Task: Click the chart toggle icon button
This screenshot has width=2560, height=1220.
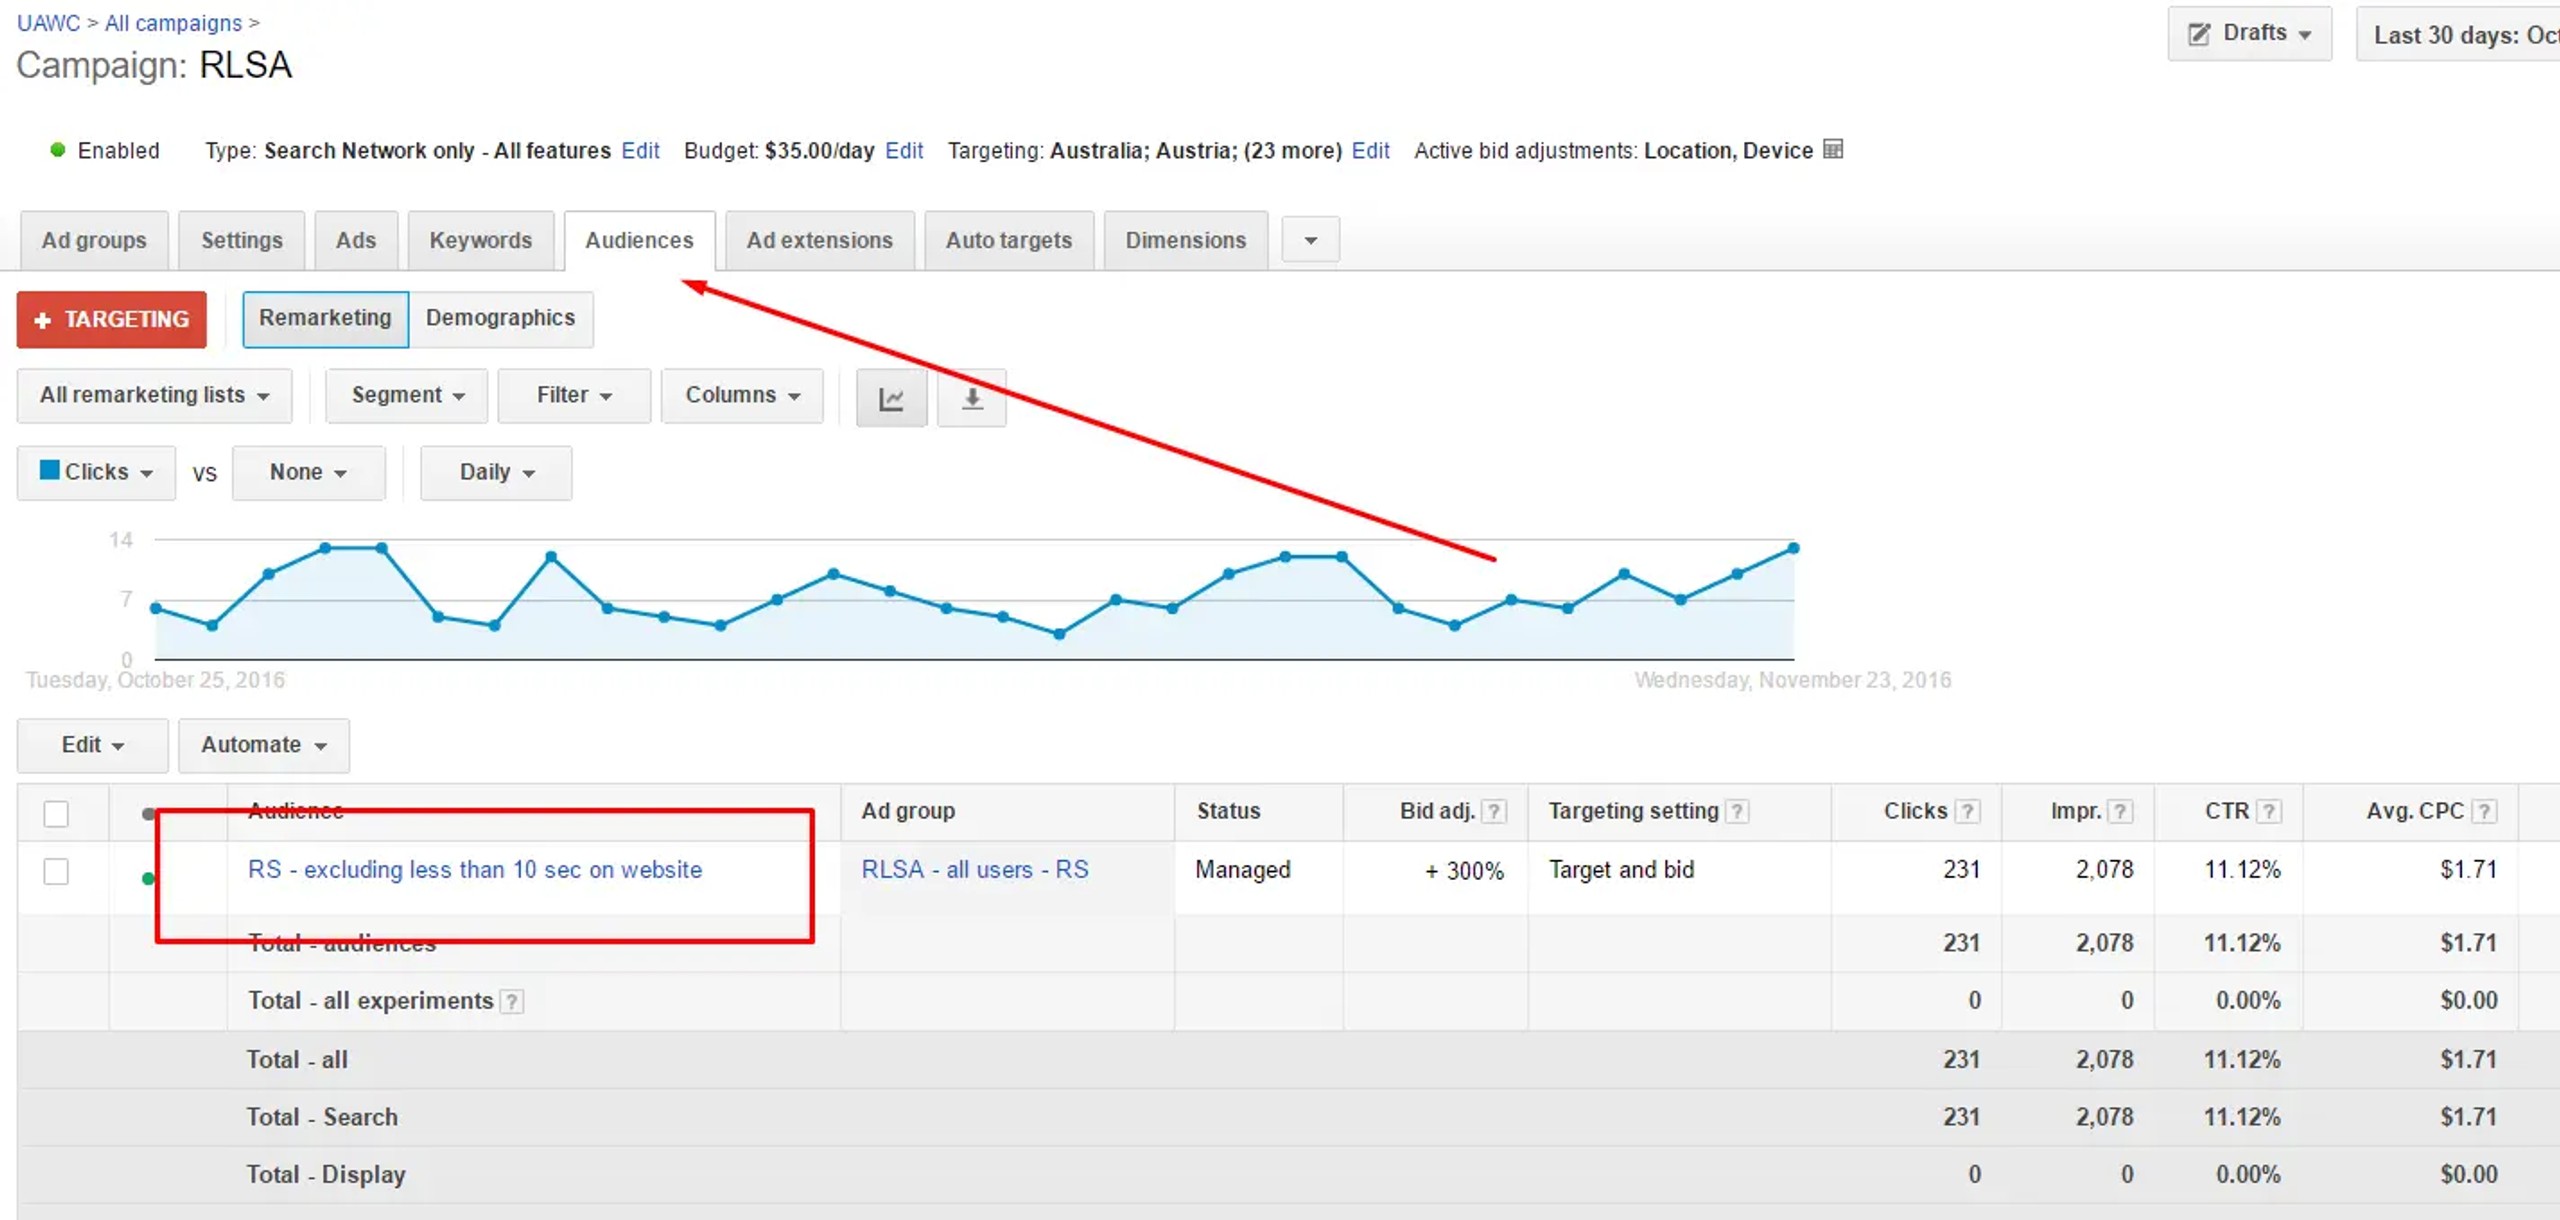Action: pos(890,399)
